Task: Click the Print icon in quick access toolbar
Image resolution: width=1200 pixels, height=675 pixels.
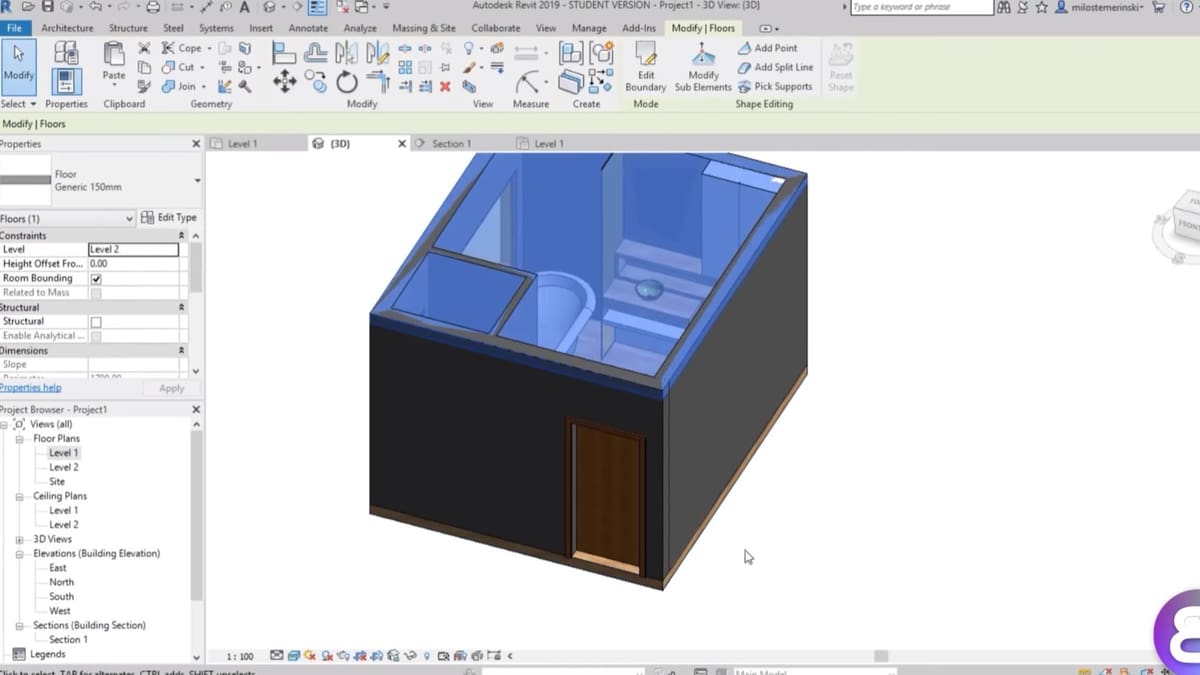Action: coord(153,7)
